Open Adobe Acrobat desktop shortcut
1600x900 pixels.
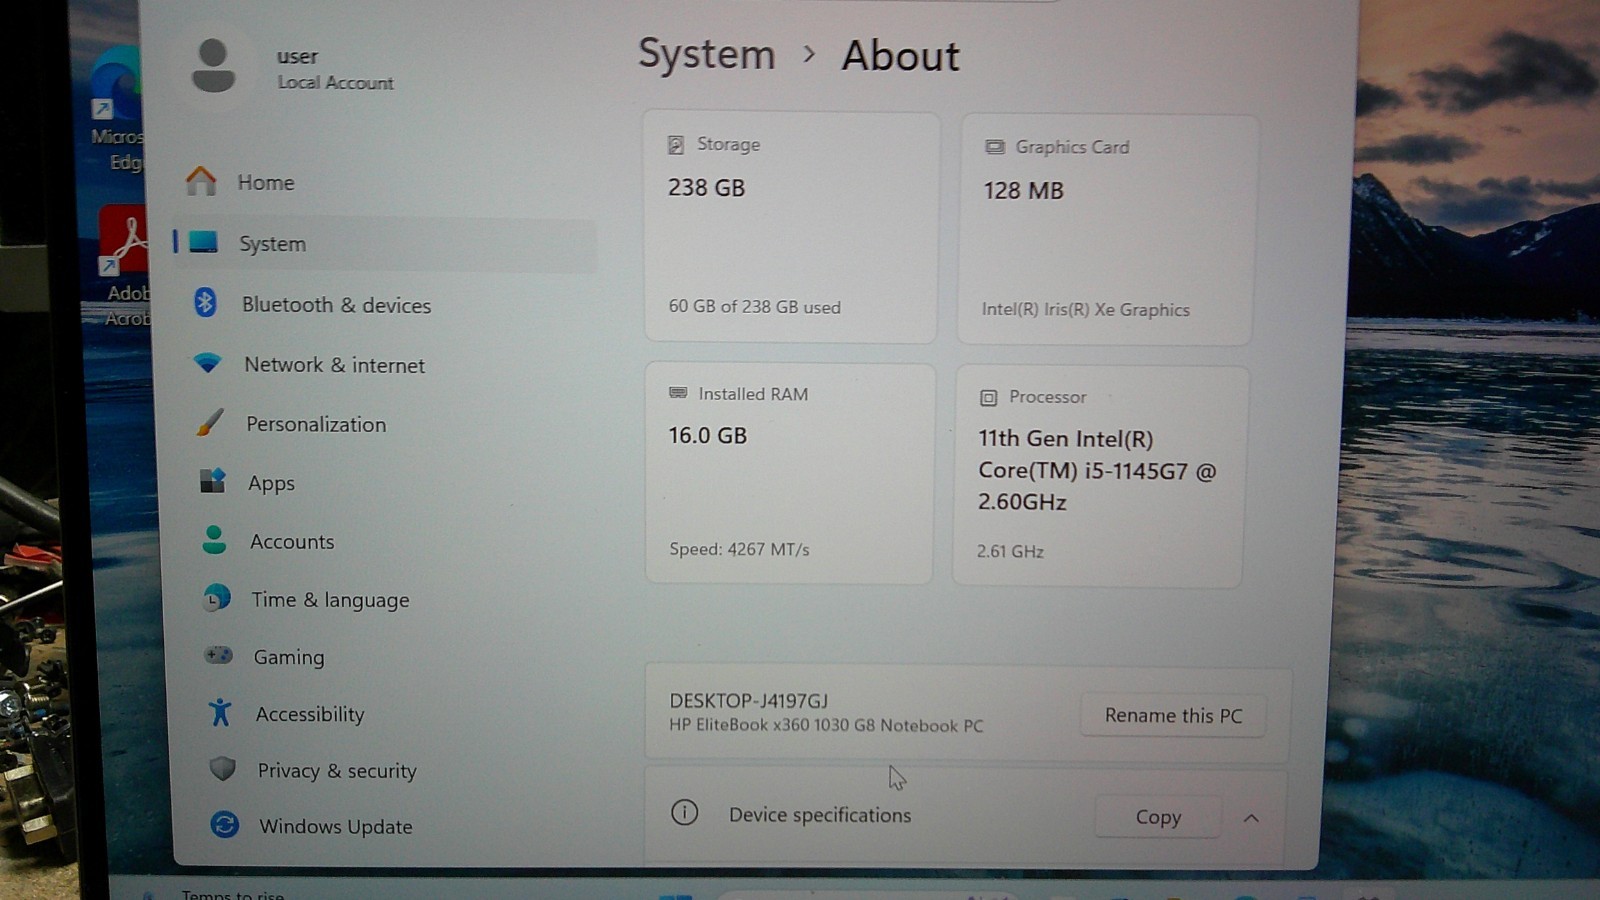tap(125, 265)
